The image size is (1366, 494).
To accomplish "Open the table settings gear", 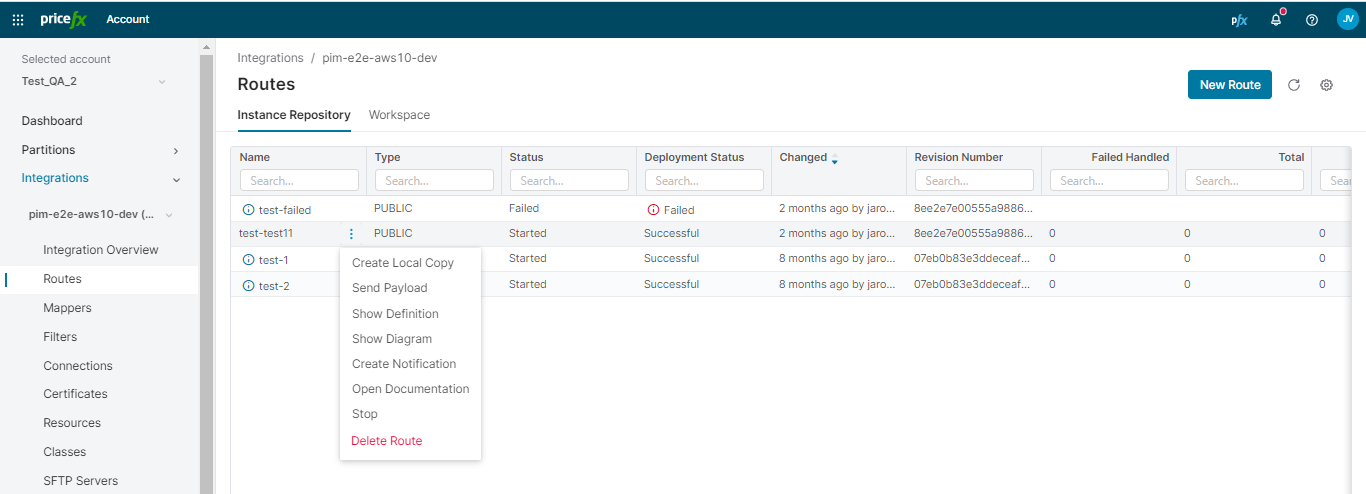I will 1327,85.
